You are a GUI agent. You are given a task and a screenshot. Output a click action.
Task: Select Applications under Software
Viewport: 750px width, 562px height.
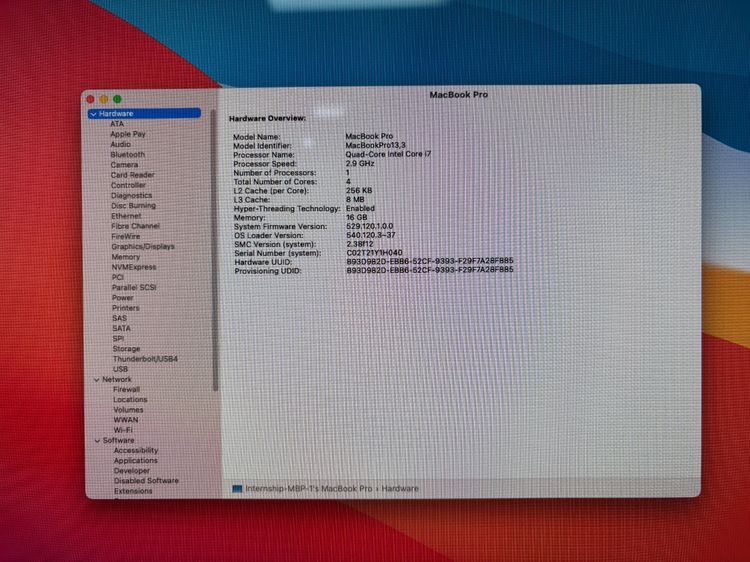point(136,461)
